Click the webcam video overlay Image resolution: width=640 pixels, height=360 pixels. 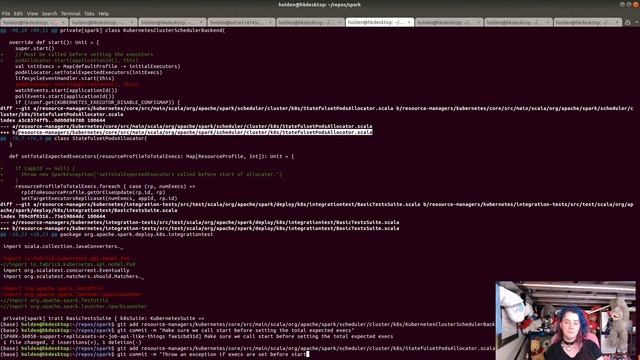(x=565, y=320)
